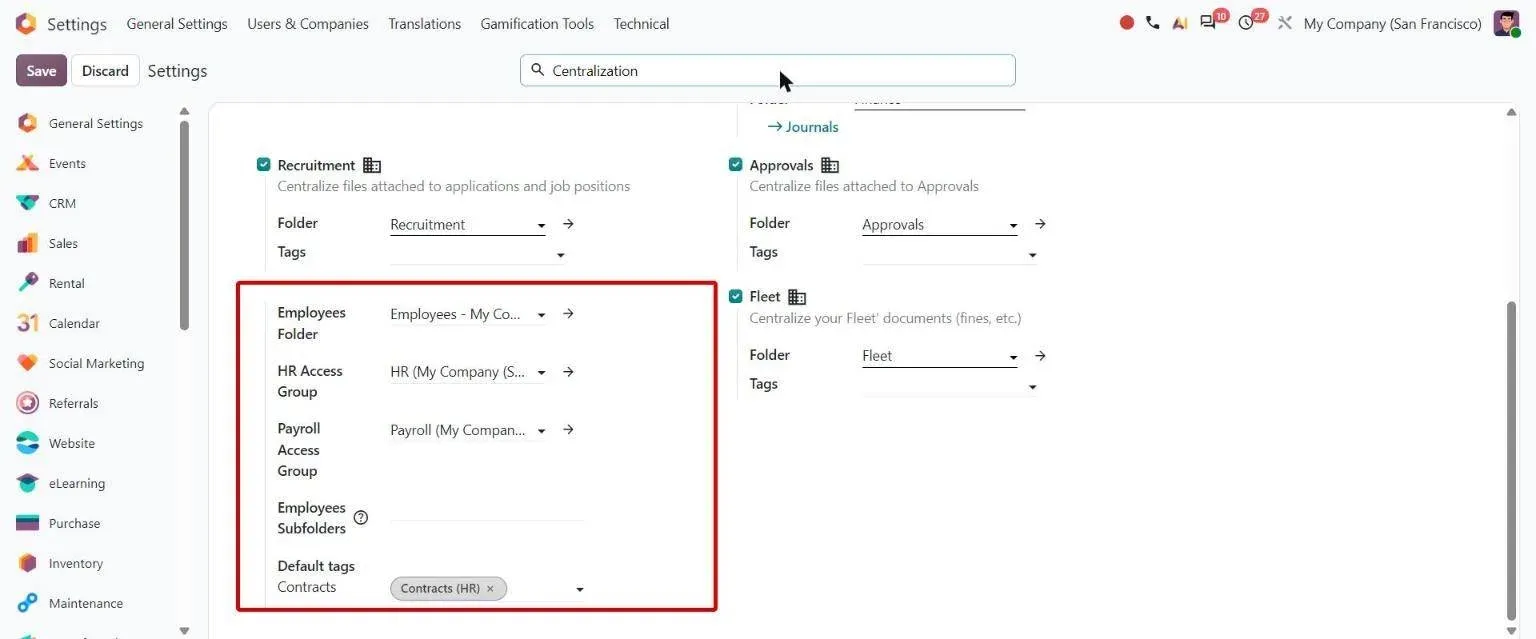1536x639 pixels.
Task: Expand the Recruitment Tags dropdown
Action: (560, 255)
